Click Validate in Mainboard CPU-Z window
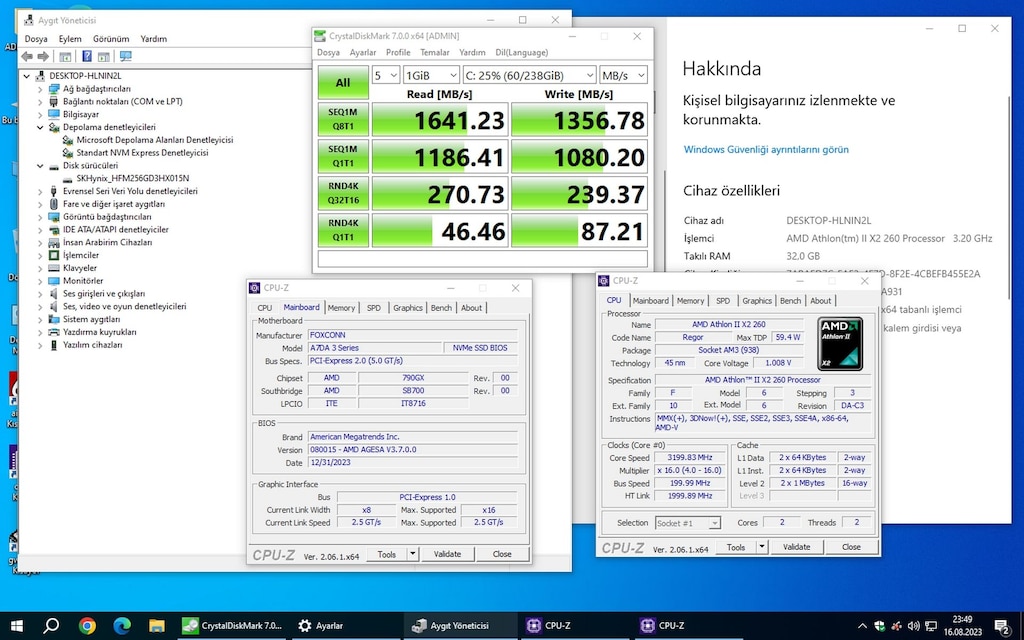The width and height of the screenshot is (1024, 640). [447, 554]
